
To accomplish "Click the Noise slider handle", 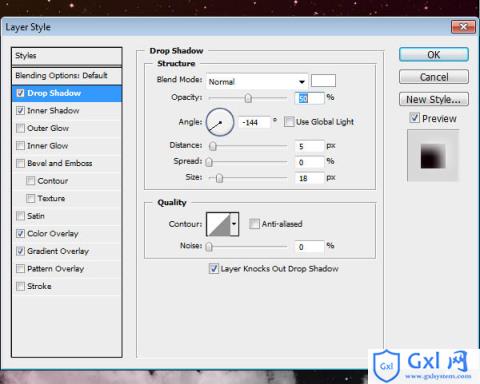I will [209, 247].
